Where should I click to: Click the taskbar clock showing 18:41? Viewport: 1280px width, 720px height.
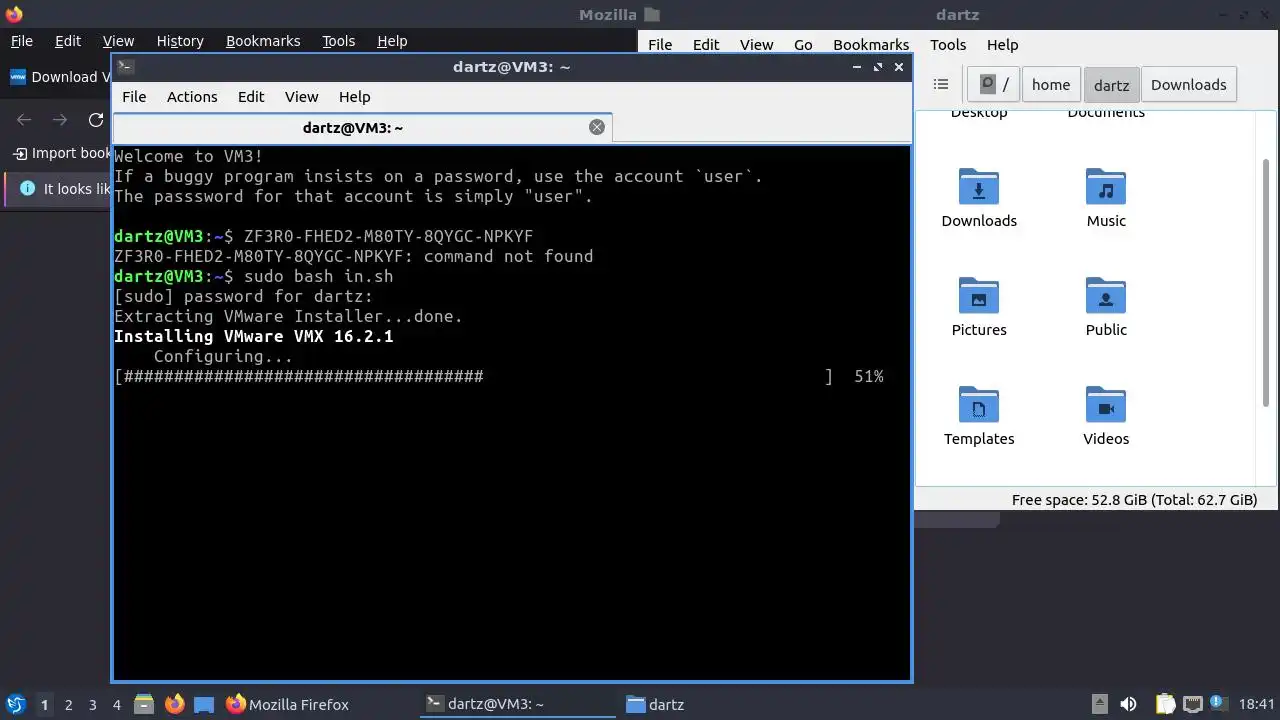[x=1257, y=704]
